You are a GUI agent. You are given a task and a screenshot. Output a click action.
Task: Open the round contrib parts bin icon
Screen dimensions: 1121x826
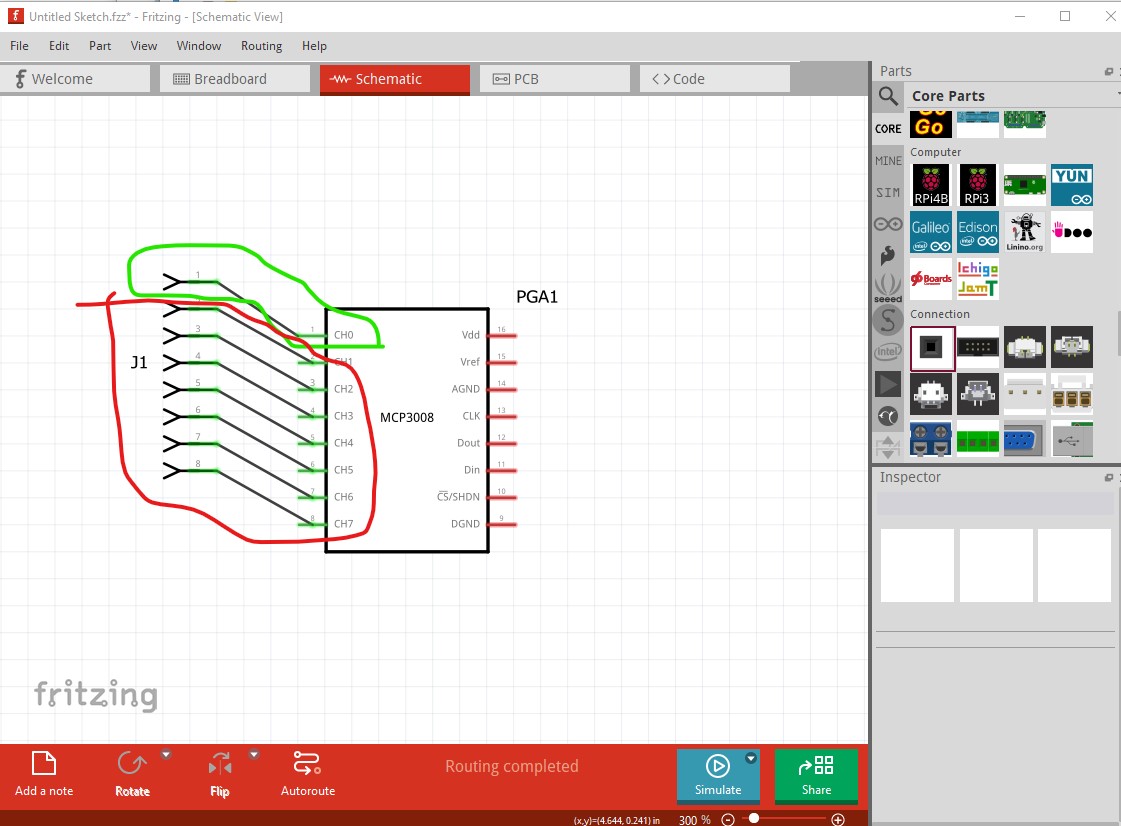coord(888,416)
